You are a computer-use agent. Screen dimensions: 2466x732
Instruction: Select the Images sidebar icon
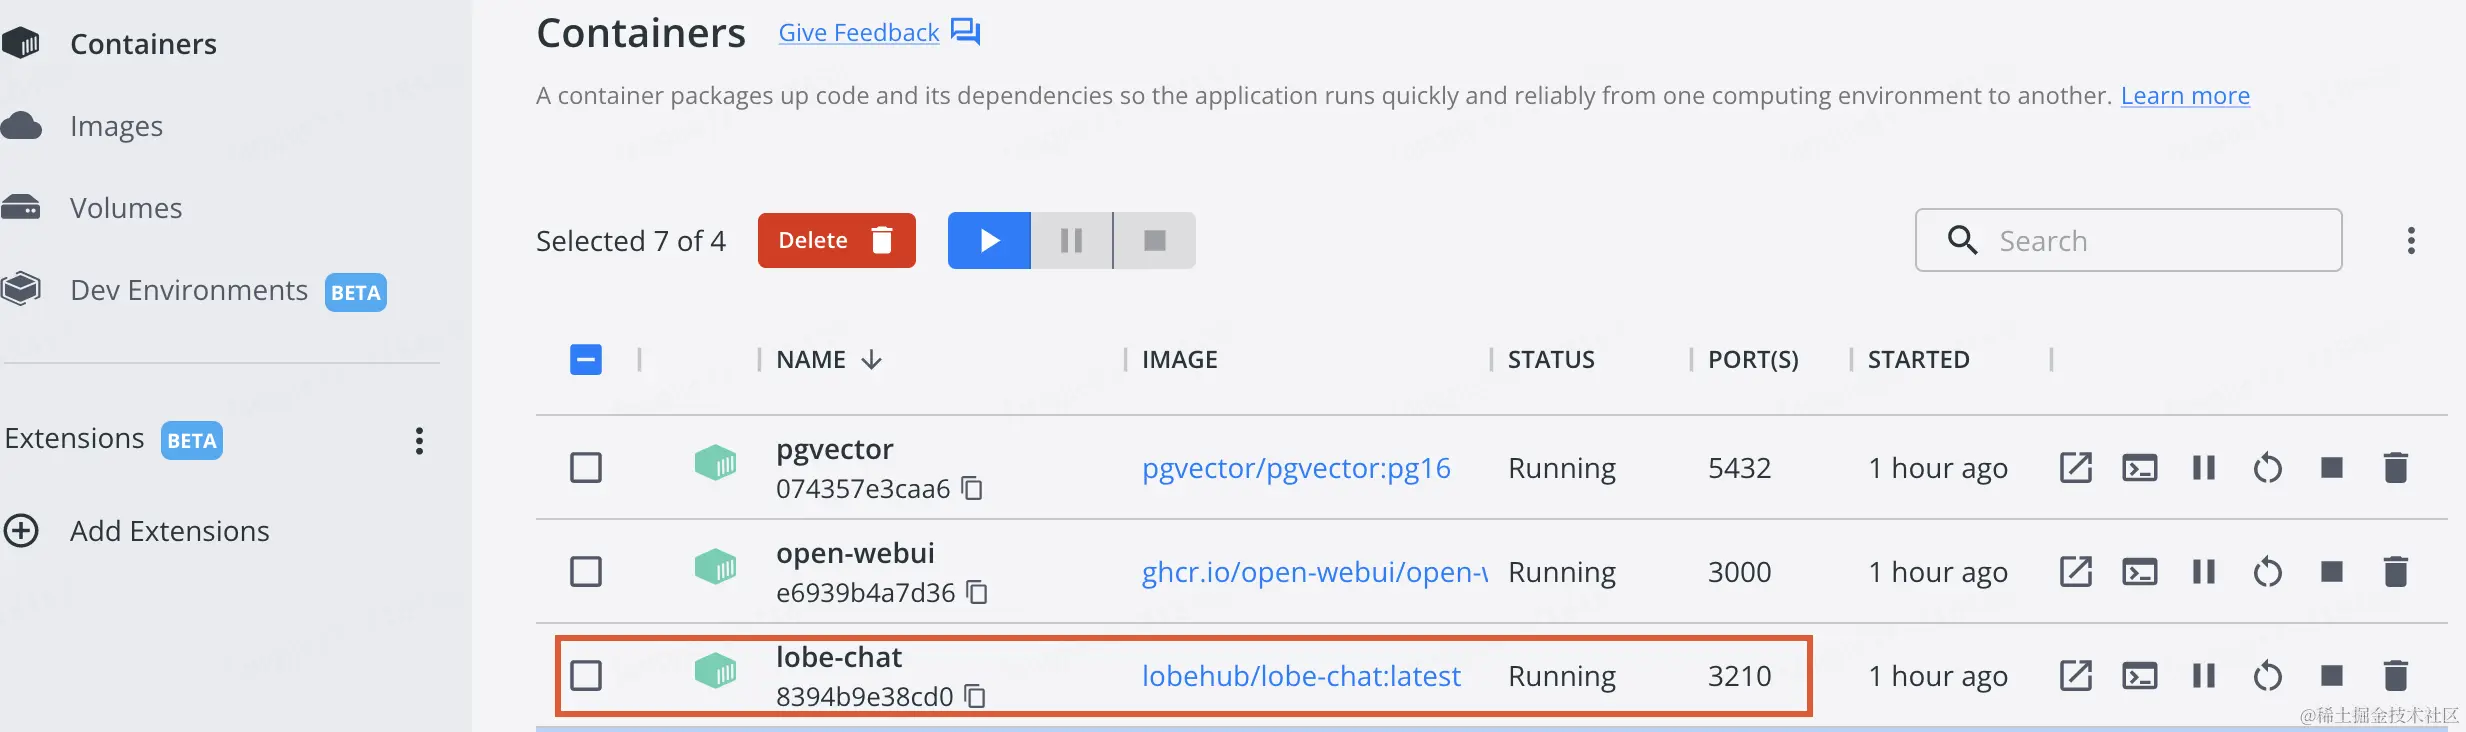[x=115, y=126]
